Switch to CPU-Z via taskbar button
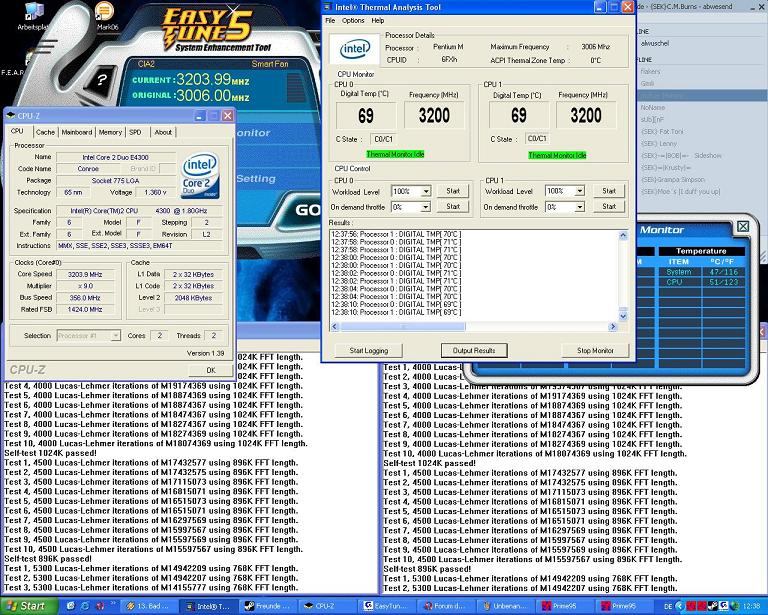This screenshot has height=615, width=768. coord(329,606)
